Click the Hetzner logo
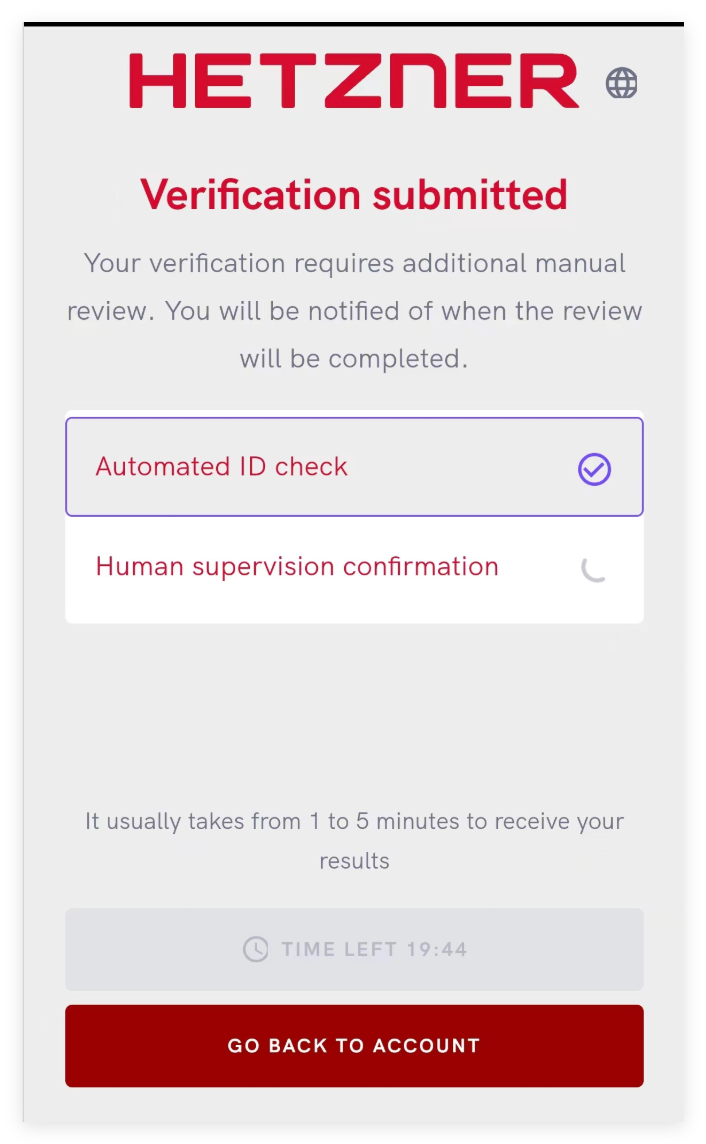The image size is (706, 1144). [x=354, y=81]
